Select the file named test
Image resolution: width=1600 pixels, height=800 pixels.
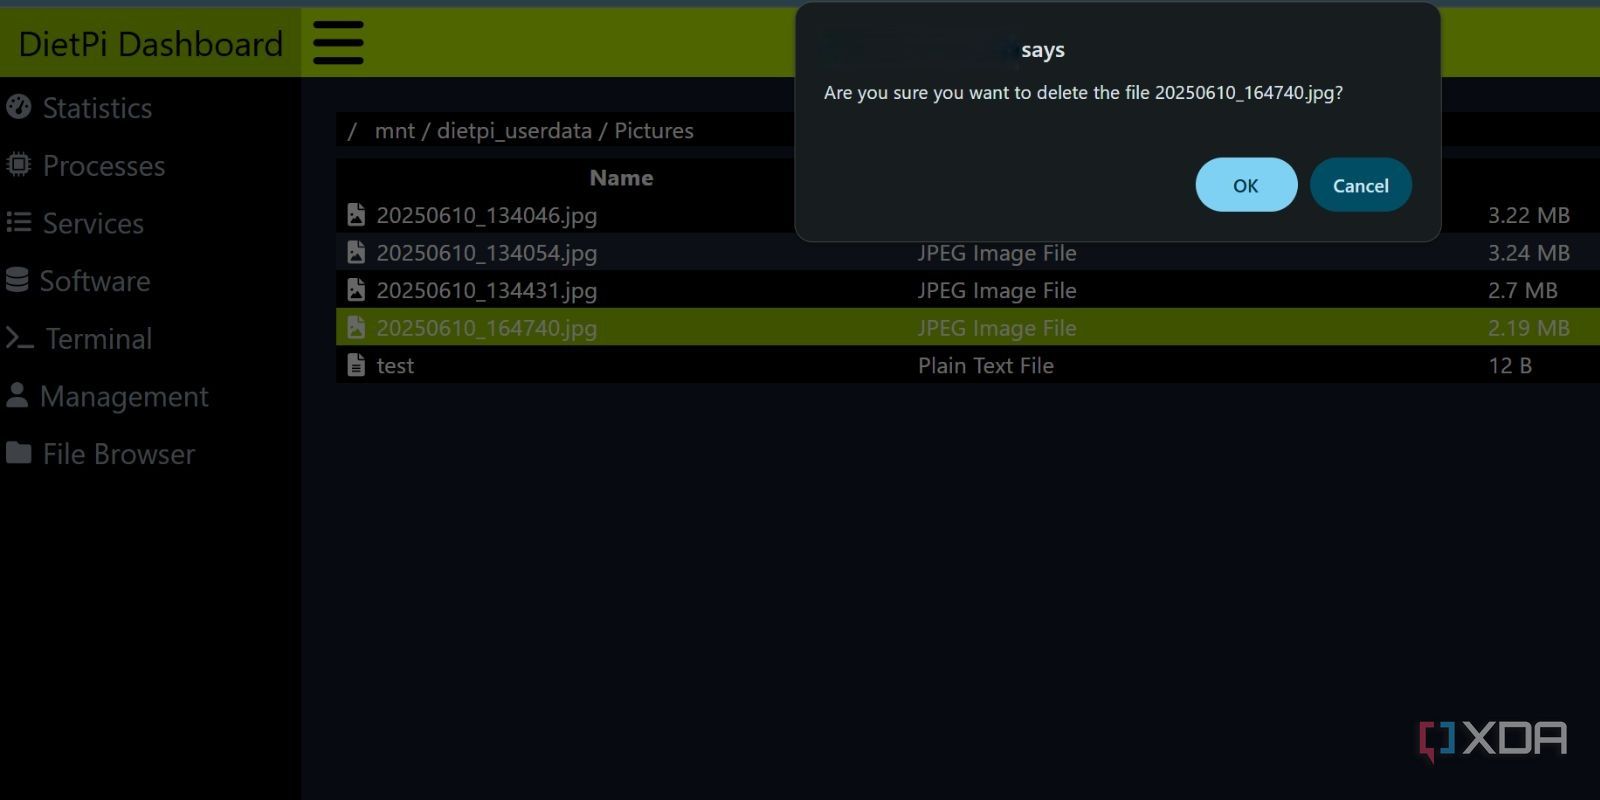point(395,366)
